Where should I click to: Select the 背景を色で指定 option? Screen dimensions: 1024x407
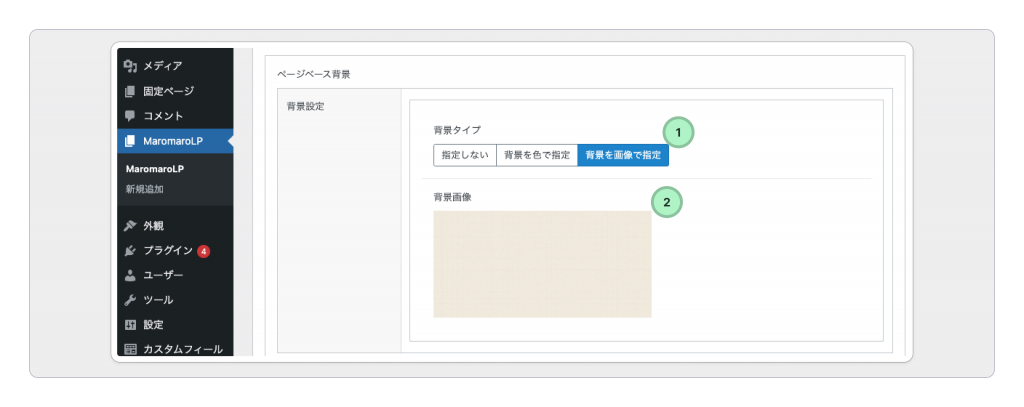click(537, 155)
